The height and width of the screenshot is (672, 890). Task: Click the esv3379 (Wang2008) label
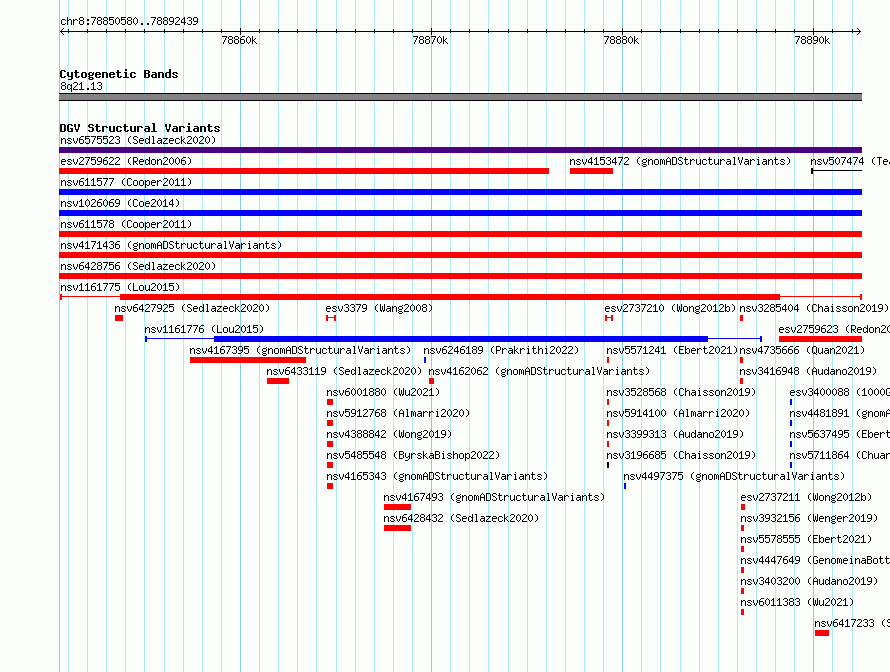pyautogui.click(x=379, y=308)
